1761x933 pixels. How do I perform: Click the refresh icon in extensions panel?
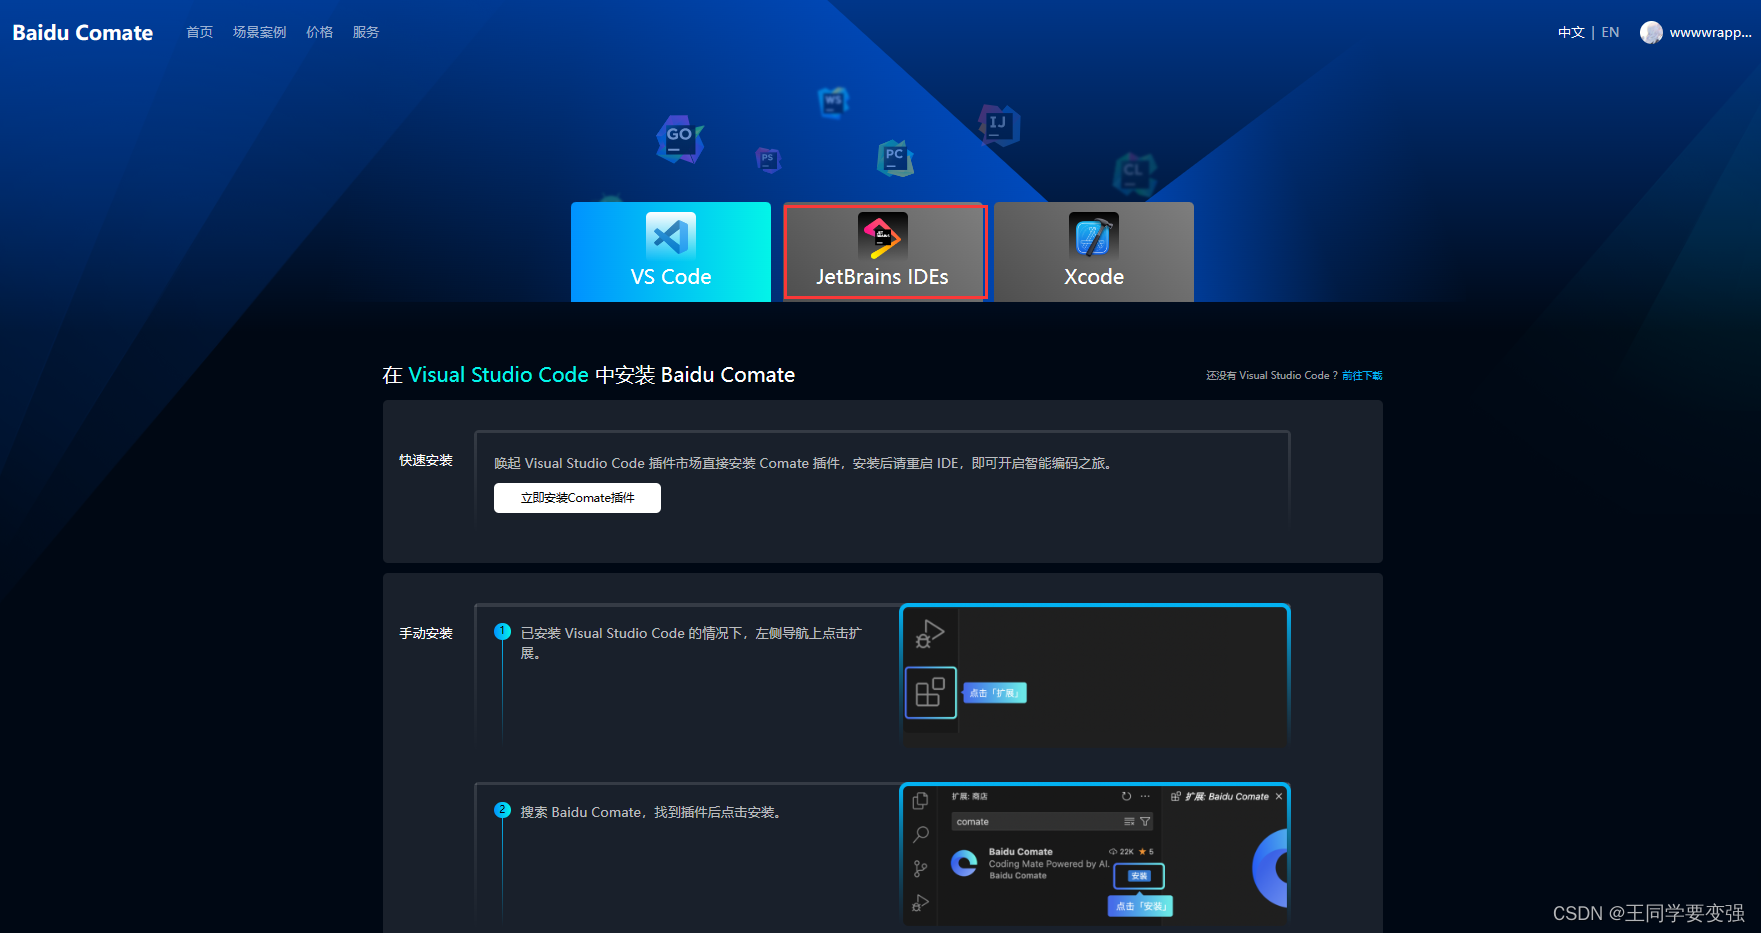click(x=1126, y=797)
